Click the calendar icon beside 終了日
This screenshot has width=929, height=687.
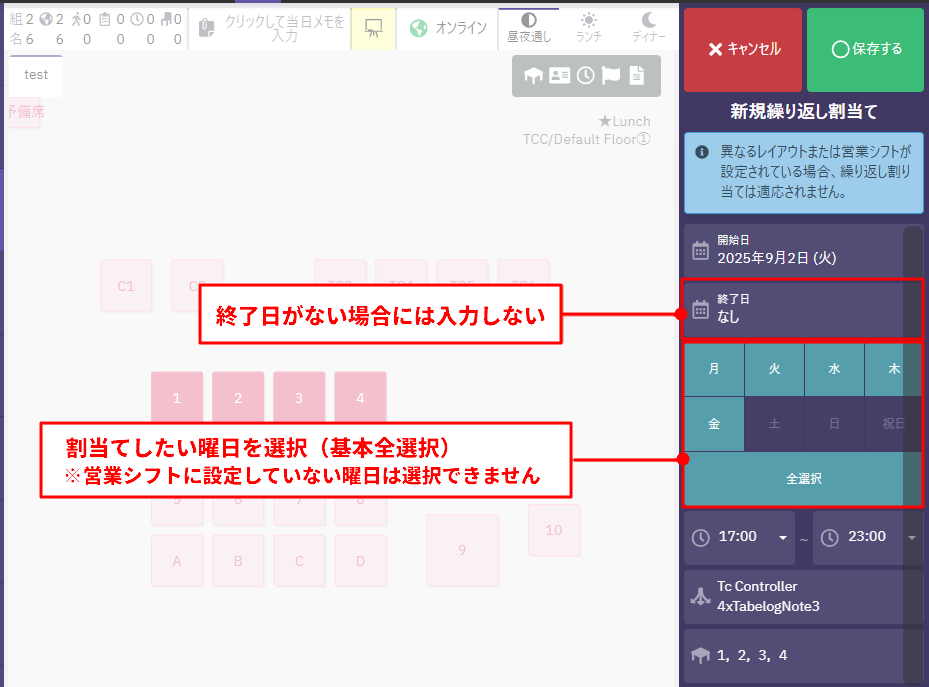700,309
